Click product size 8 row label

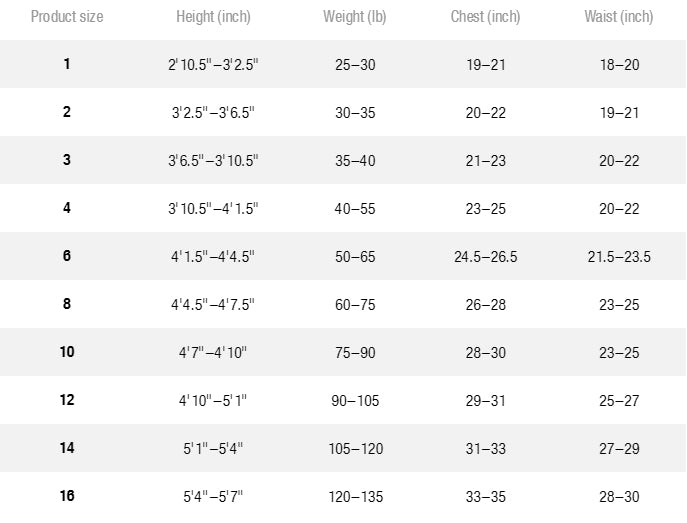click(67, 304)
